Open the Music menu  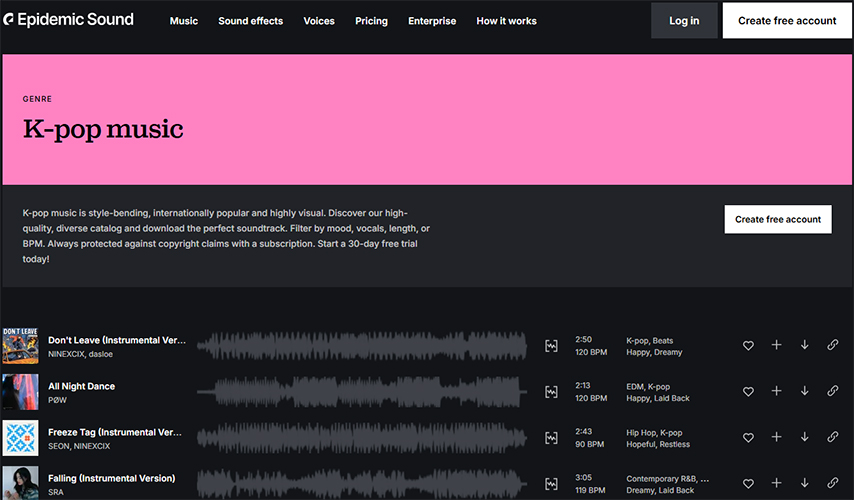coord(184,21)
